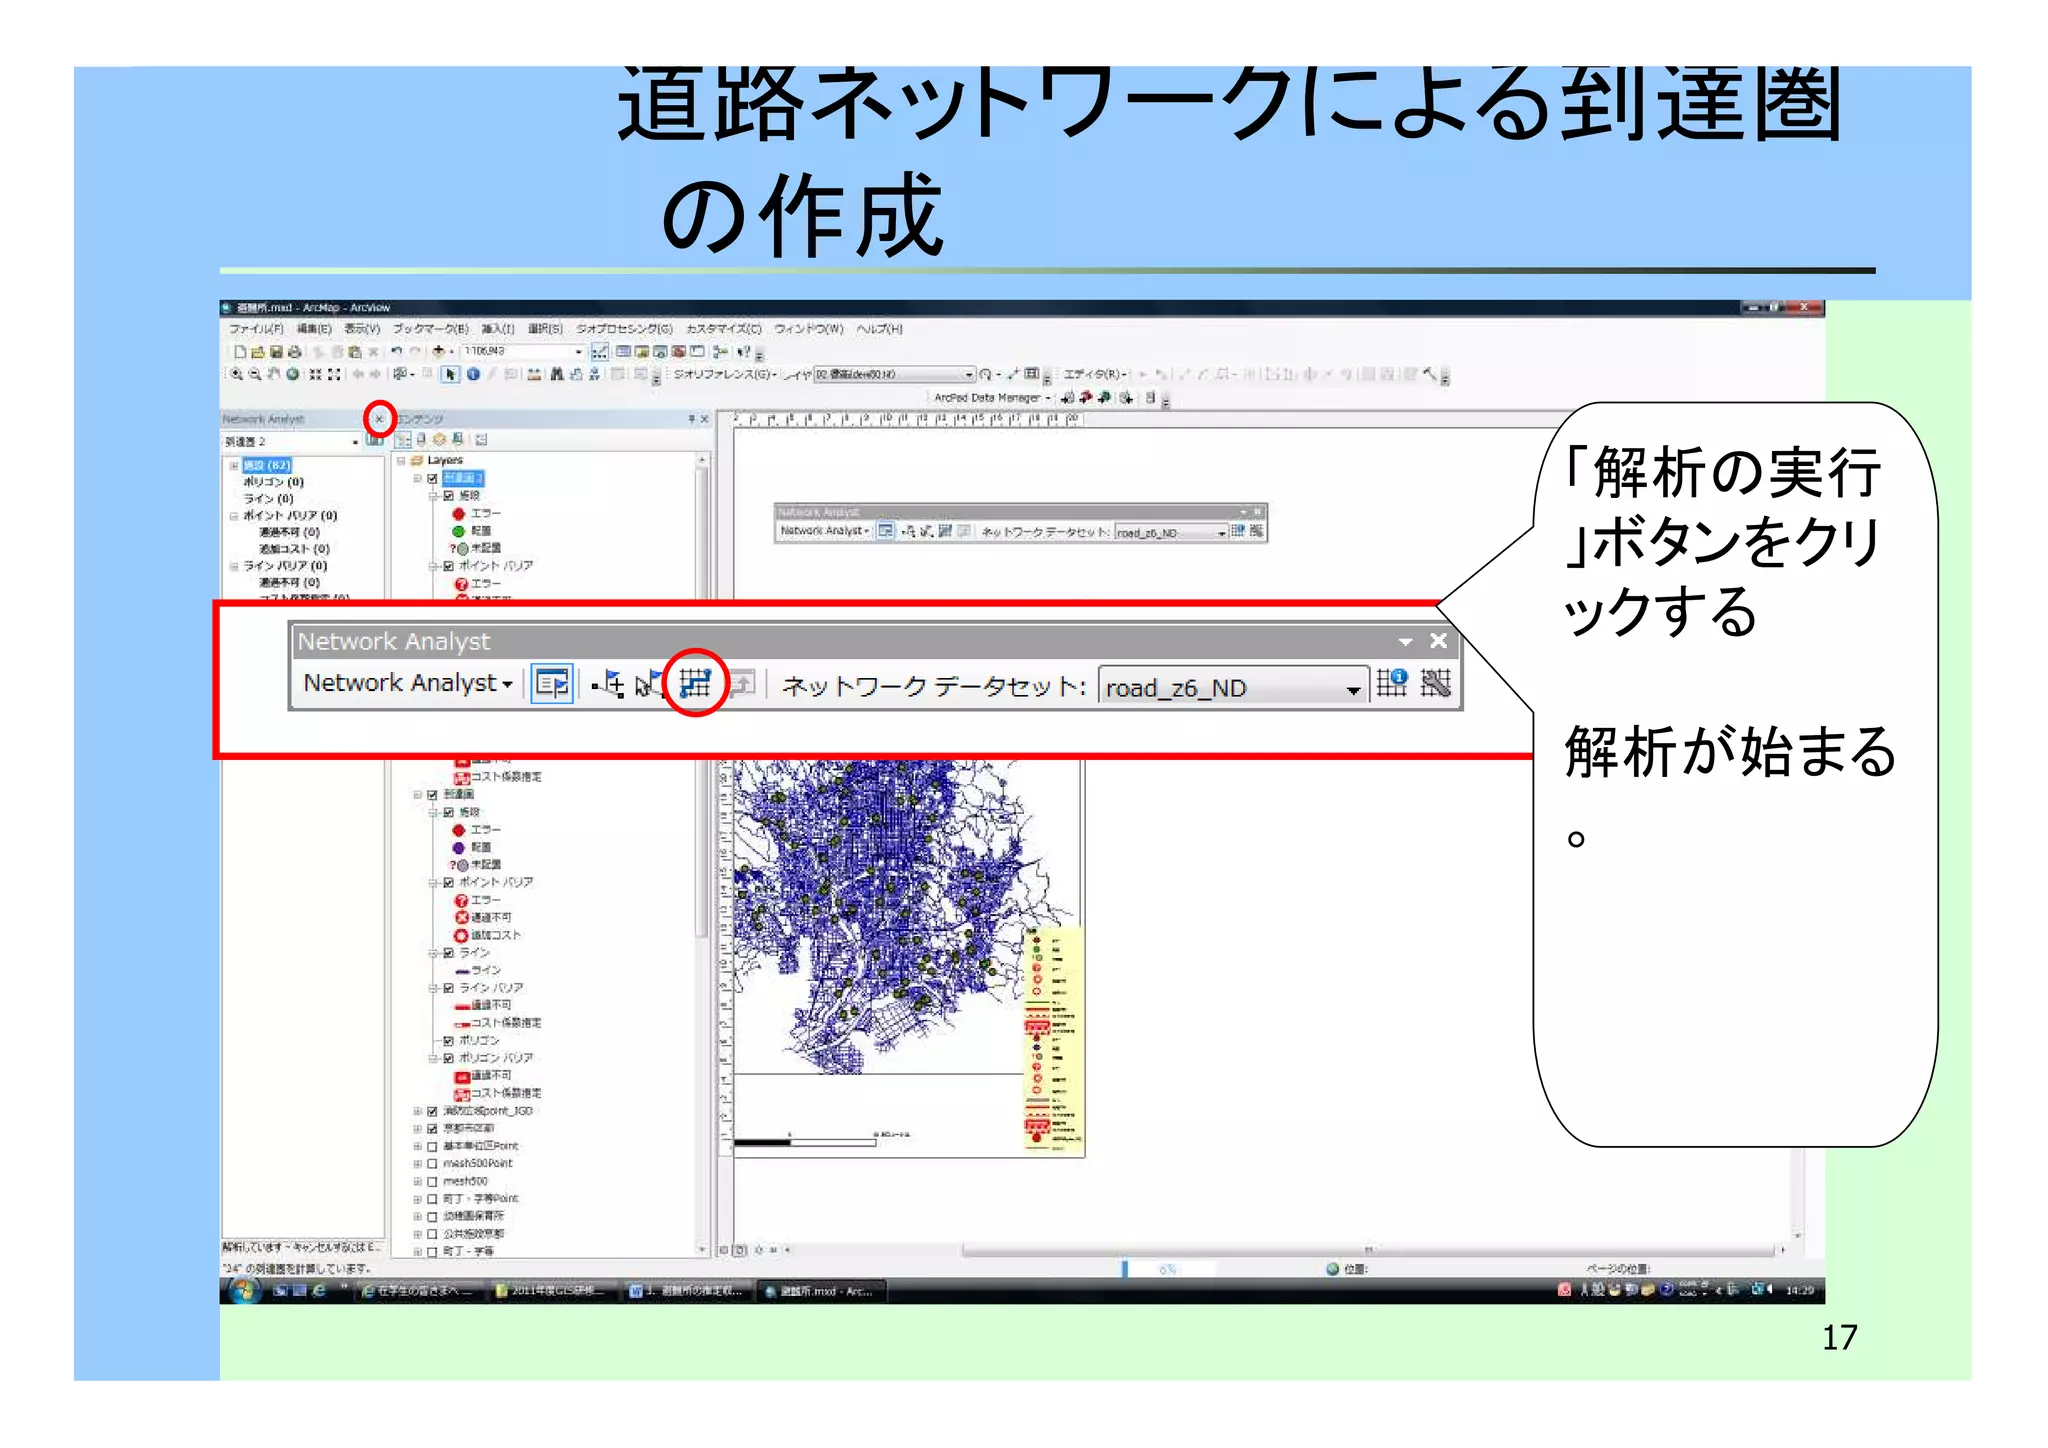Click Build Network Dataset icon in magnified toolbar
The image size is (2048, 1448).
pyautogui.click(x=1436, y=684)
